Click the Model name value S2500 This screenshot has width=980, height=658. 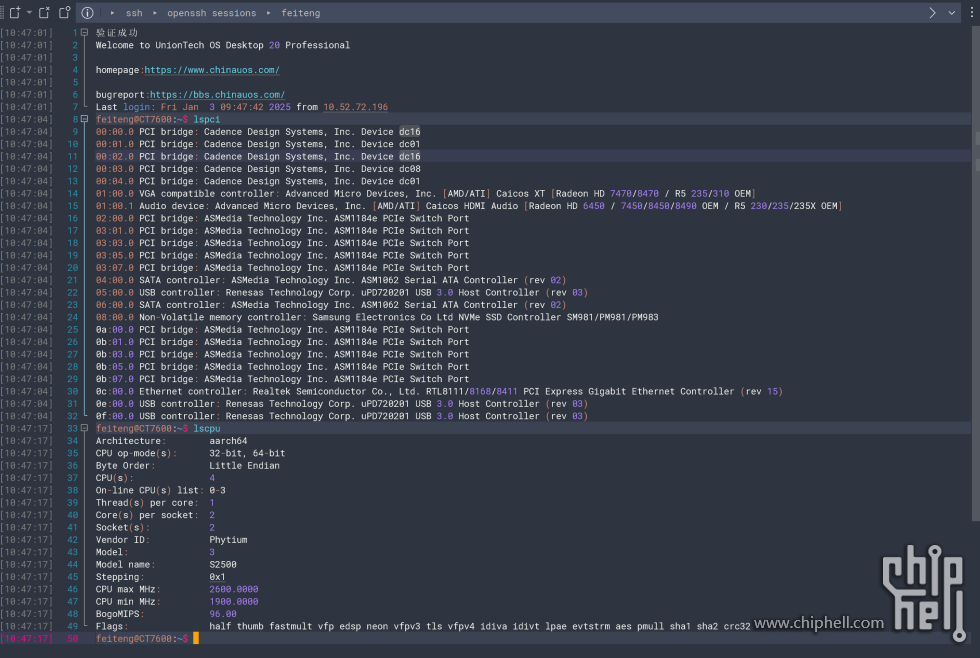tap(222, 564)
